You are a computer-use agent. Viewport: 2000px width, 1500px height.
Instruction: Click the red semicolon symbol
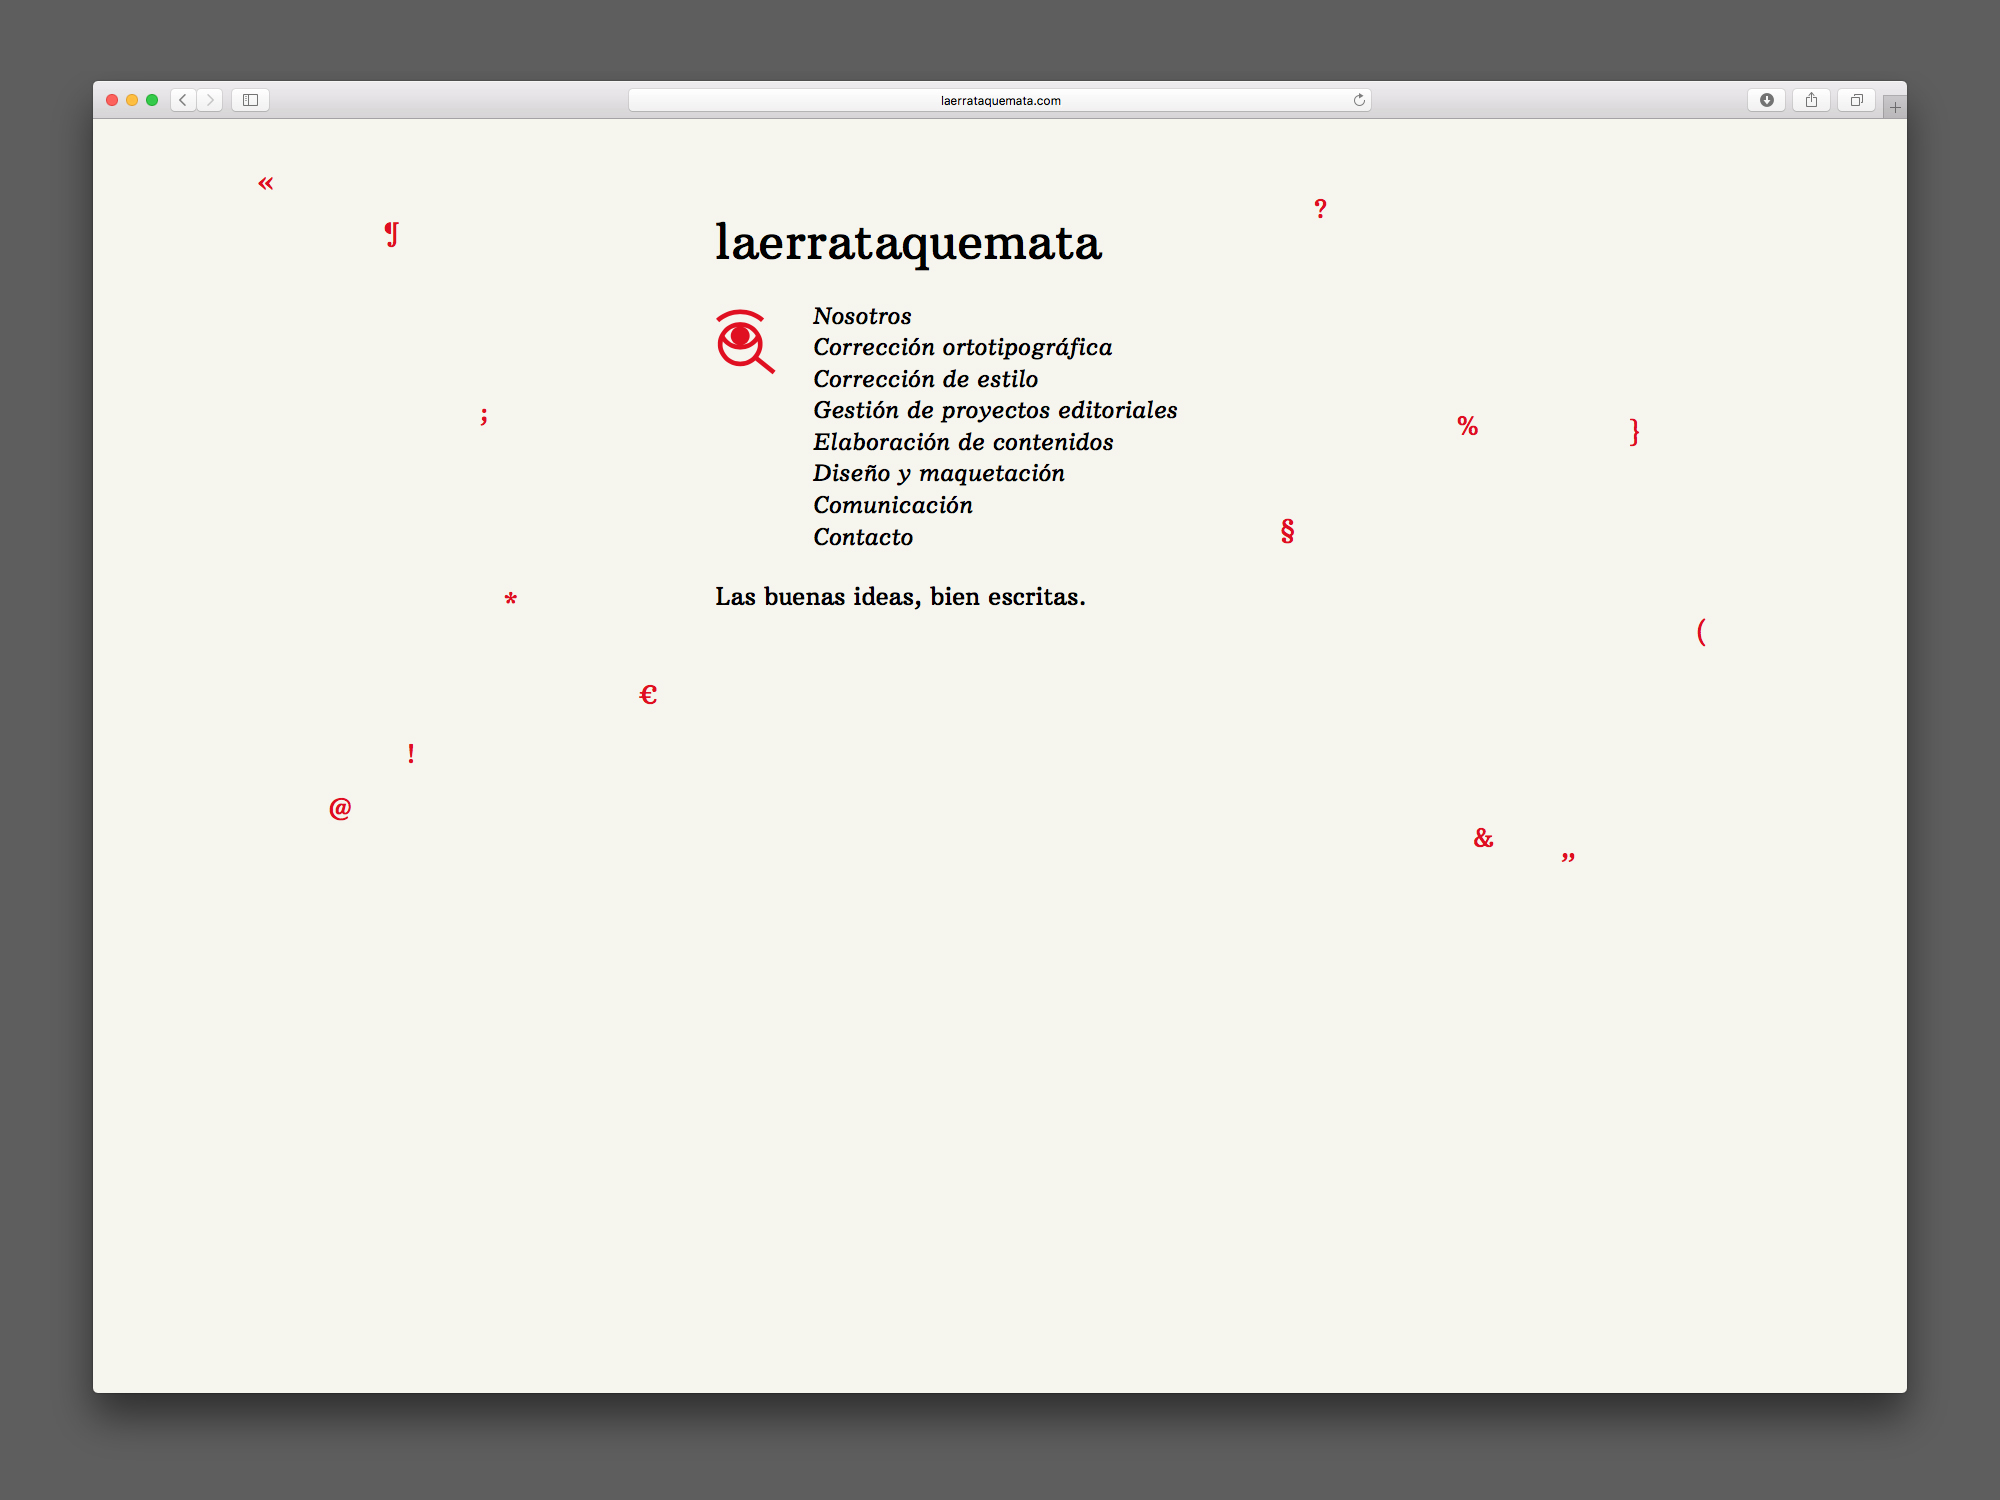484,416
